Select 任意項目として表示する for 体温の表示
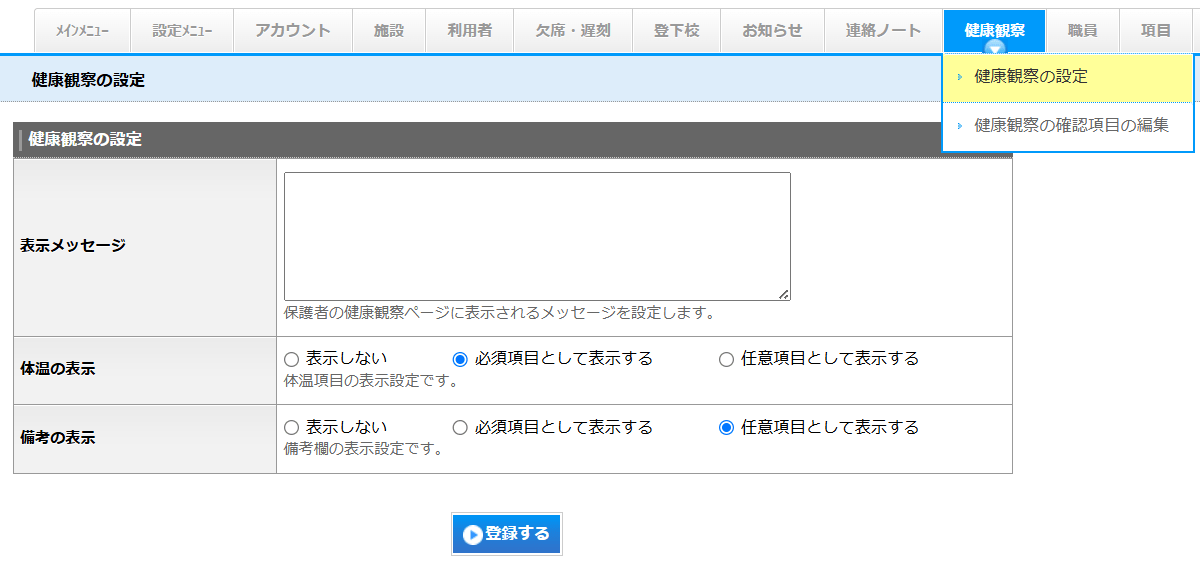Viewport: 1200px width, 573px height. pos(726,359)
